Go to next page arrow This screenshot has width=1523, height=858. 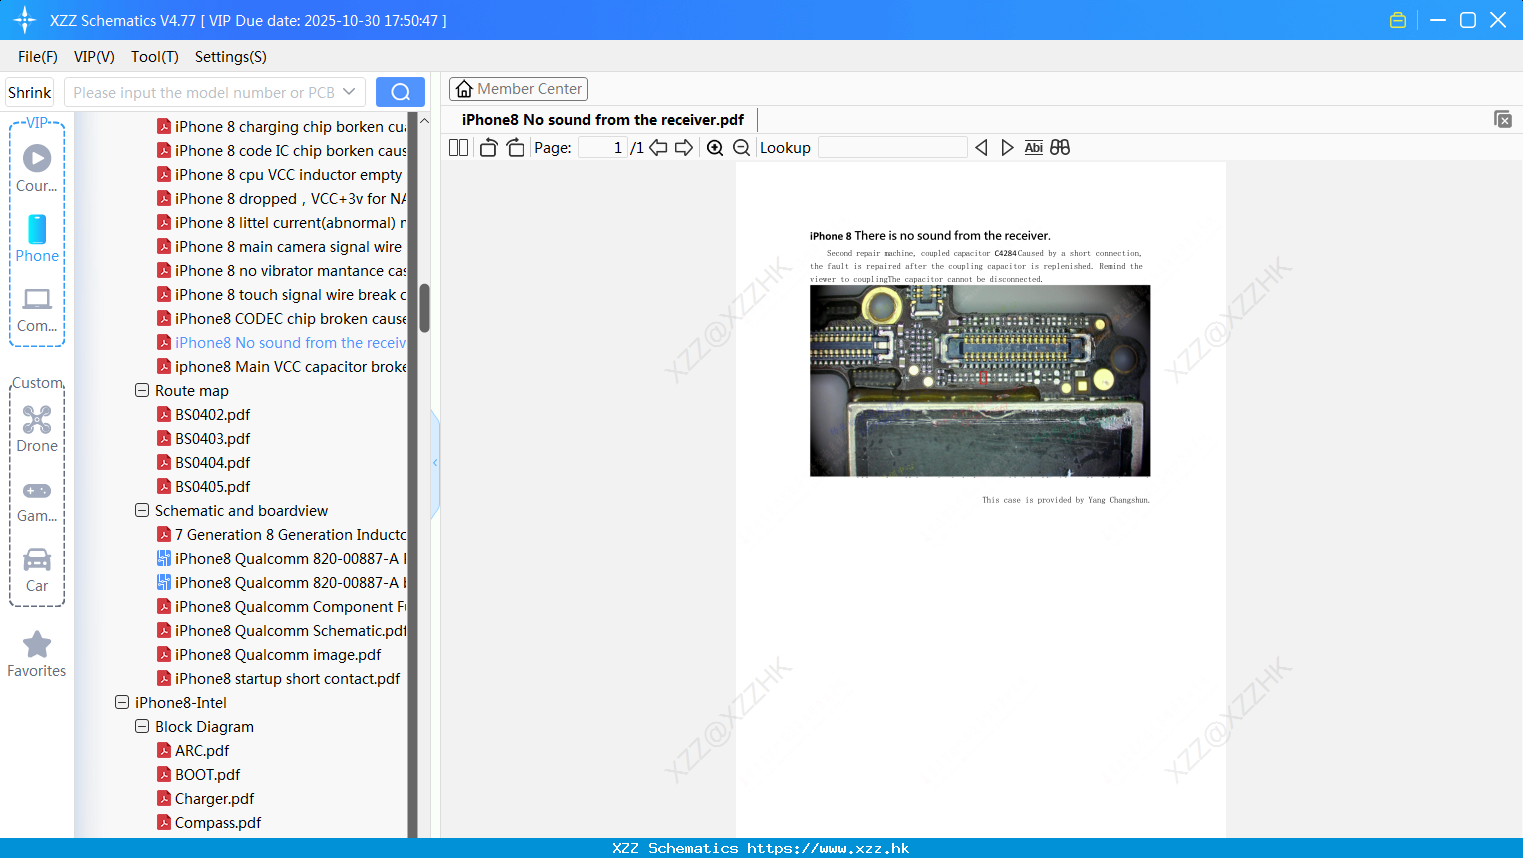684,147
